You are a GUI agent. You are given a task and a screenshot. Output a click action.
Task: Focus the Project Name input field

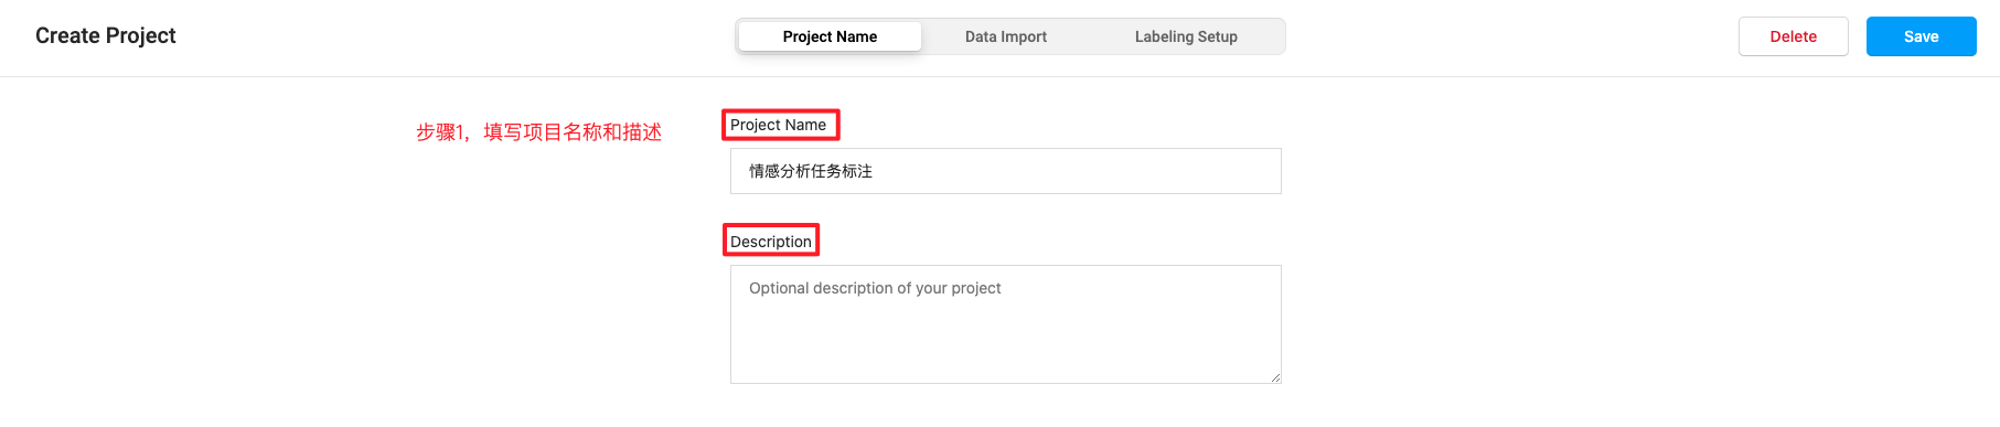point(1005,171)
